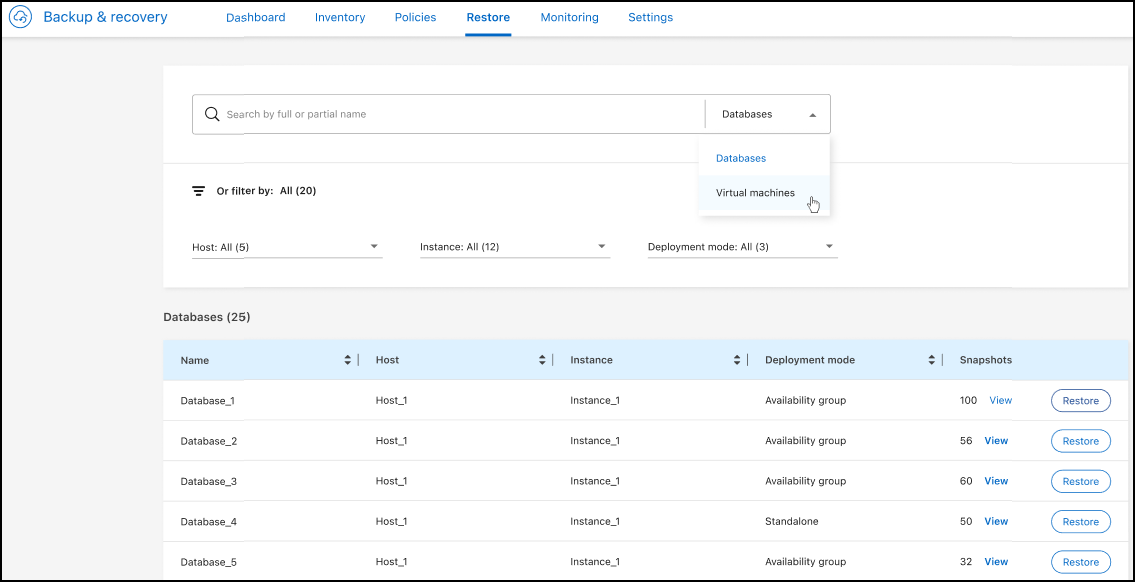Click the search magnifier icon

pyautogui.click(x=212, y=114)
